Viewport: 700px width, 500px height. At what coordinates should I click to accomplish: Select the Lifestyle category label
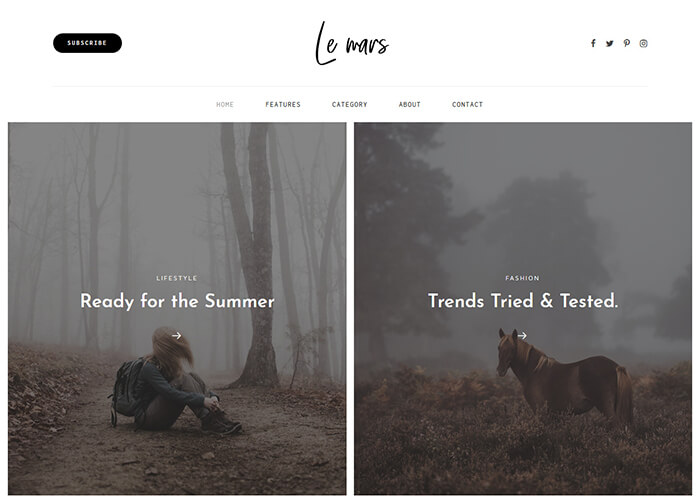(x=177, y=278)
